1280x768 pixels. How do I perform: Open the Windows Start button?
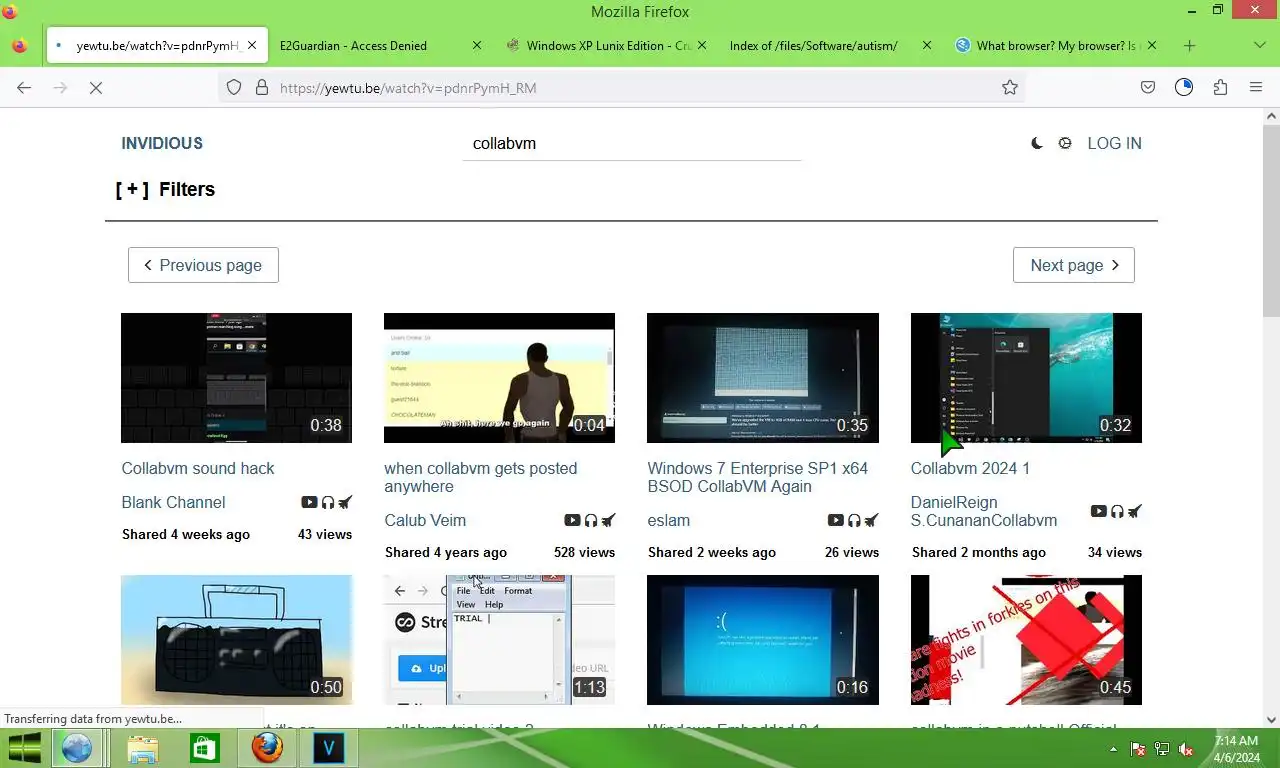(25, 748)
